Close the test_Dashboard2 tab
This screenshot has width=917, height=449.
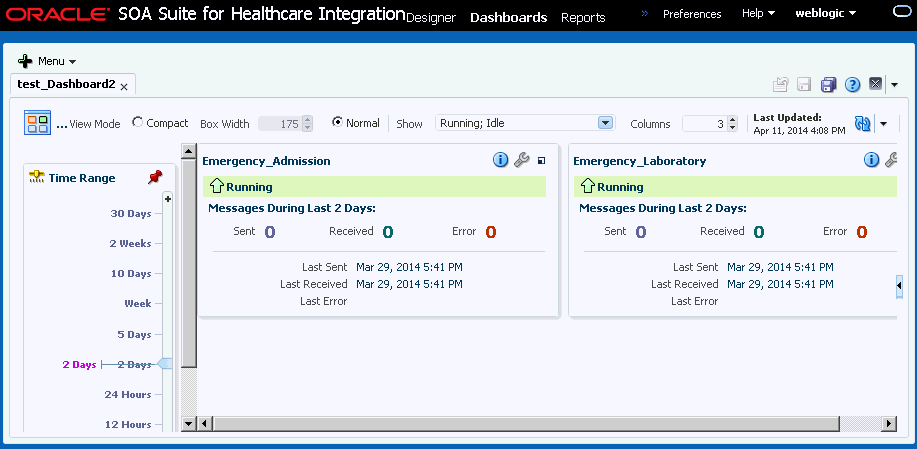tap(124, 87)
